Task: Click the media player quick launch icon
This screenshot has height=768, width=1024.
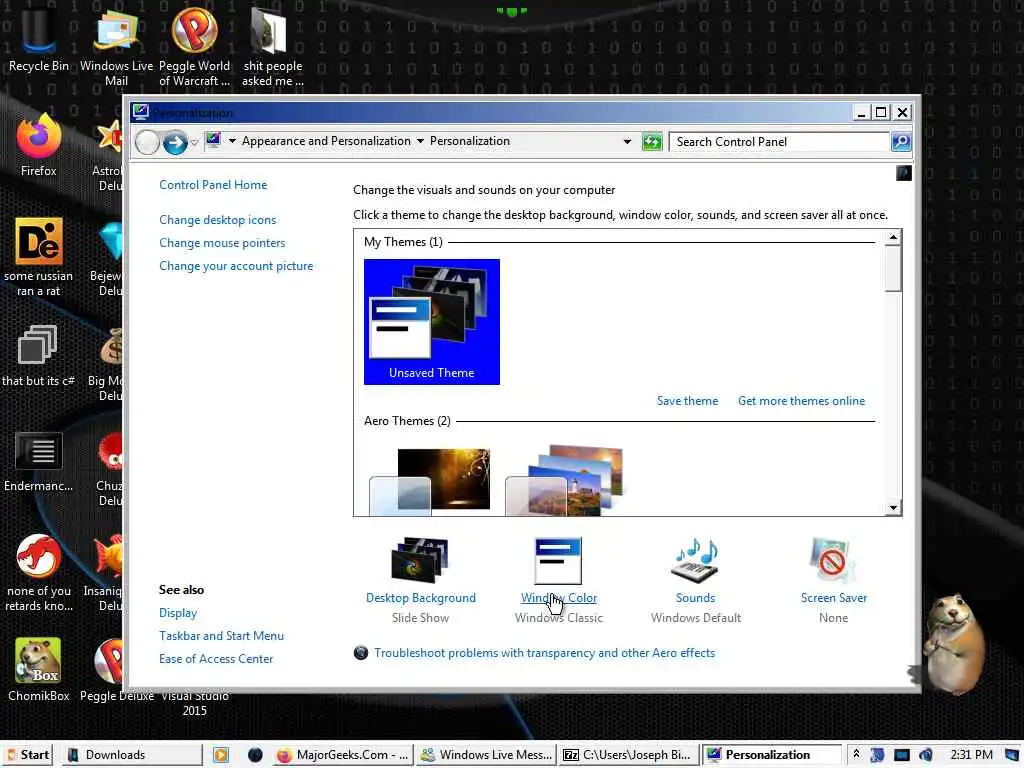Action: pos(221,755)
